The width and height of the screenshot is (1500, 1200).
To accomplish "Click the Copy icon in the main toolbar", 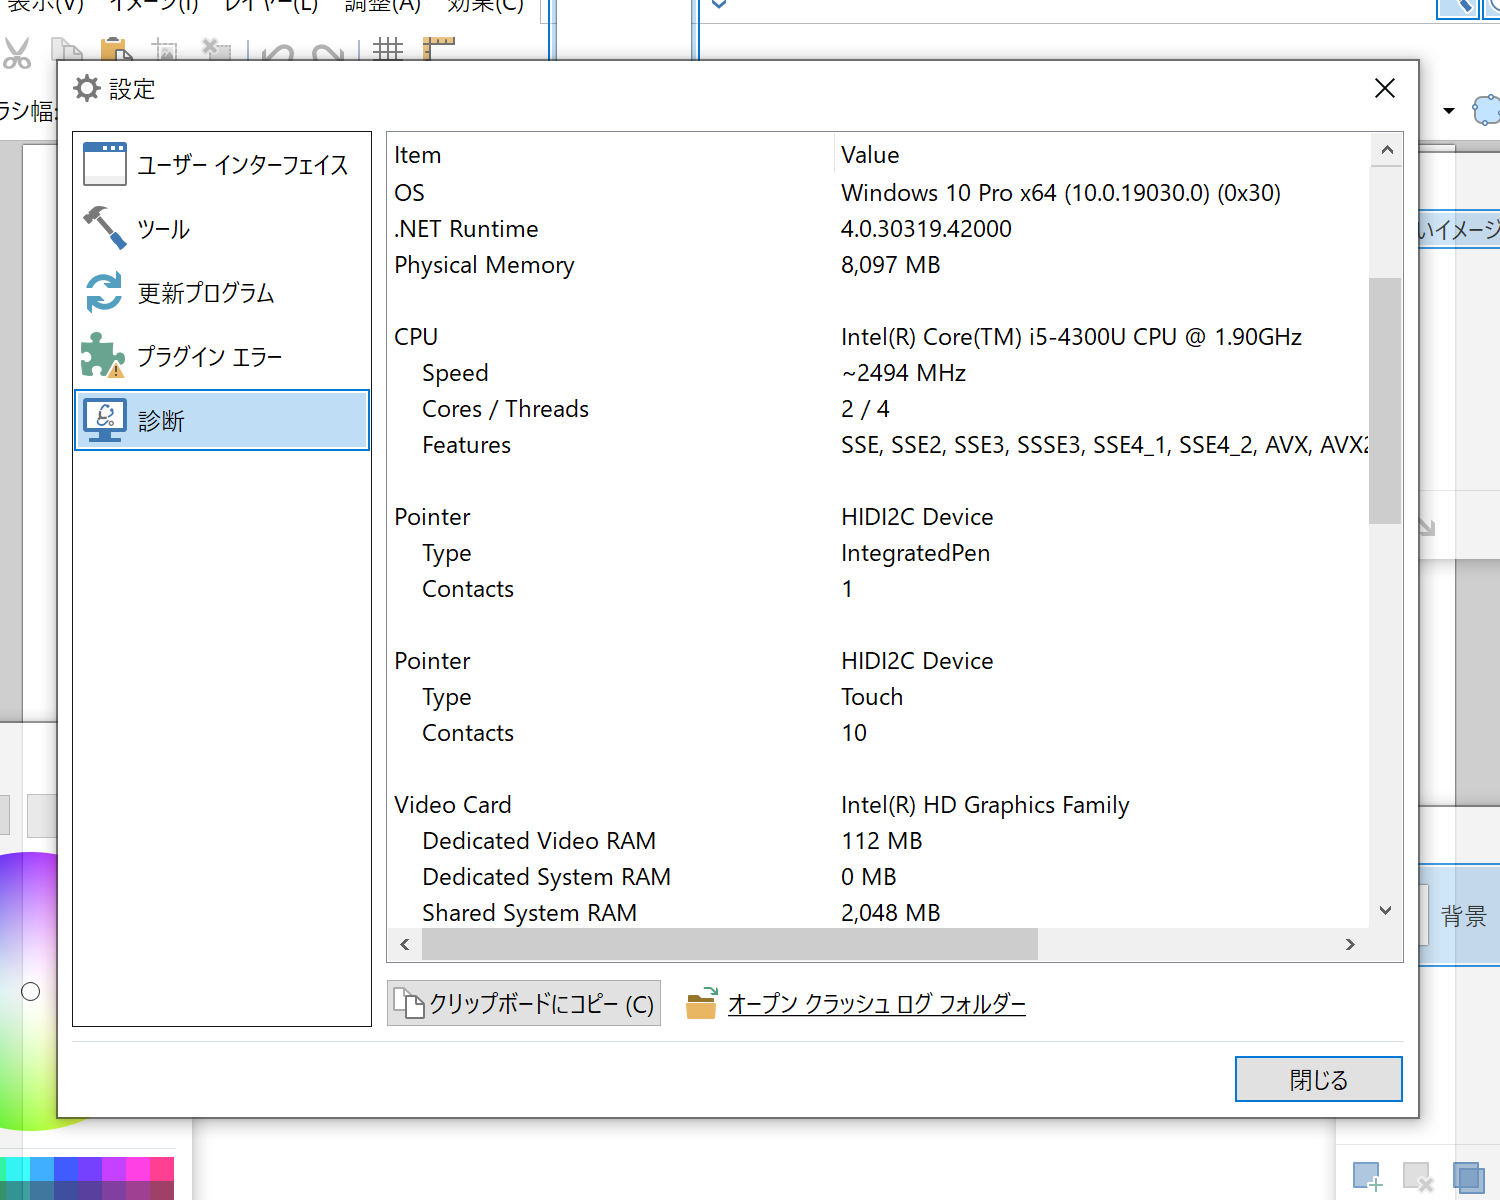I will (x=66, y=51).
